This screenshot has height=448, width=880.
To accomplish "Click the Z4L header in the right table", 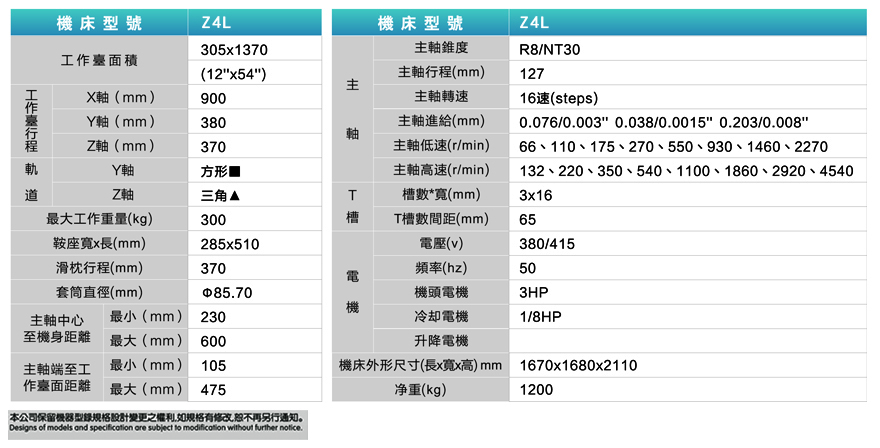I will 535,24.
